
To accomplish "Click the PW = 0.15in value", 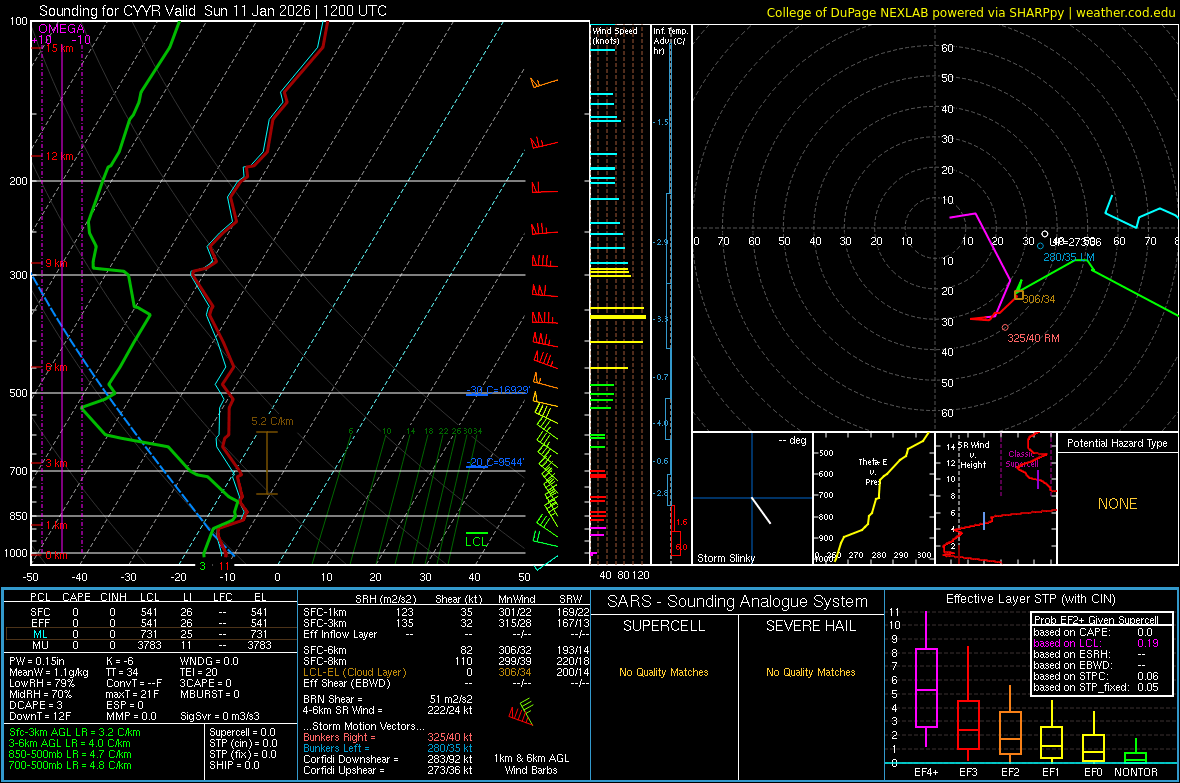I will click(x=37, y=661).
